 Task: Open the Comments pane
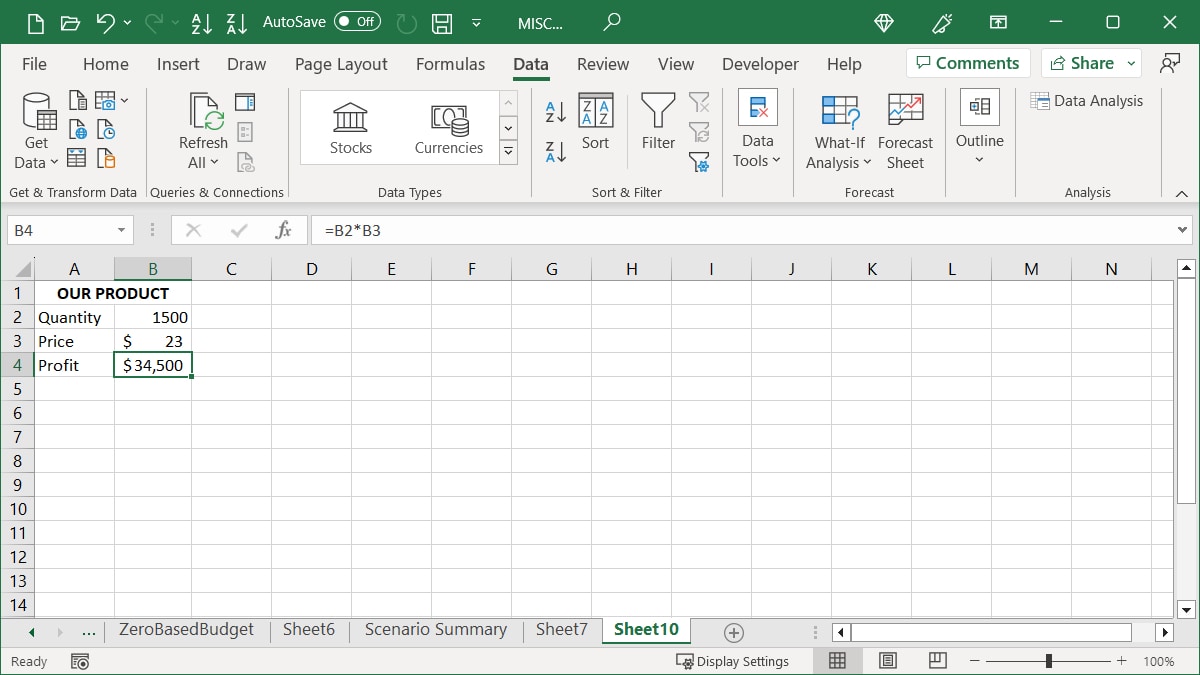pos(967,62)
